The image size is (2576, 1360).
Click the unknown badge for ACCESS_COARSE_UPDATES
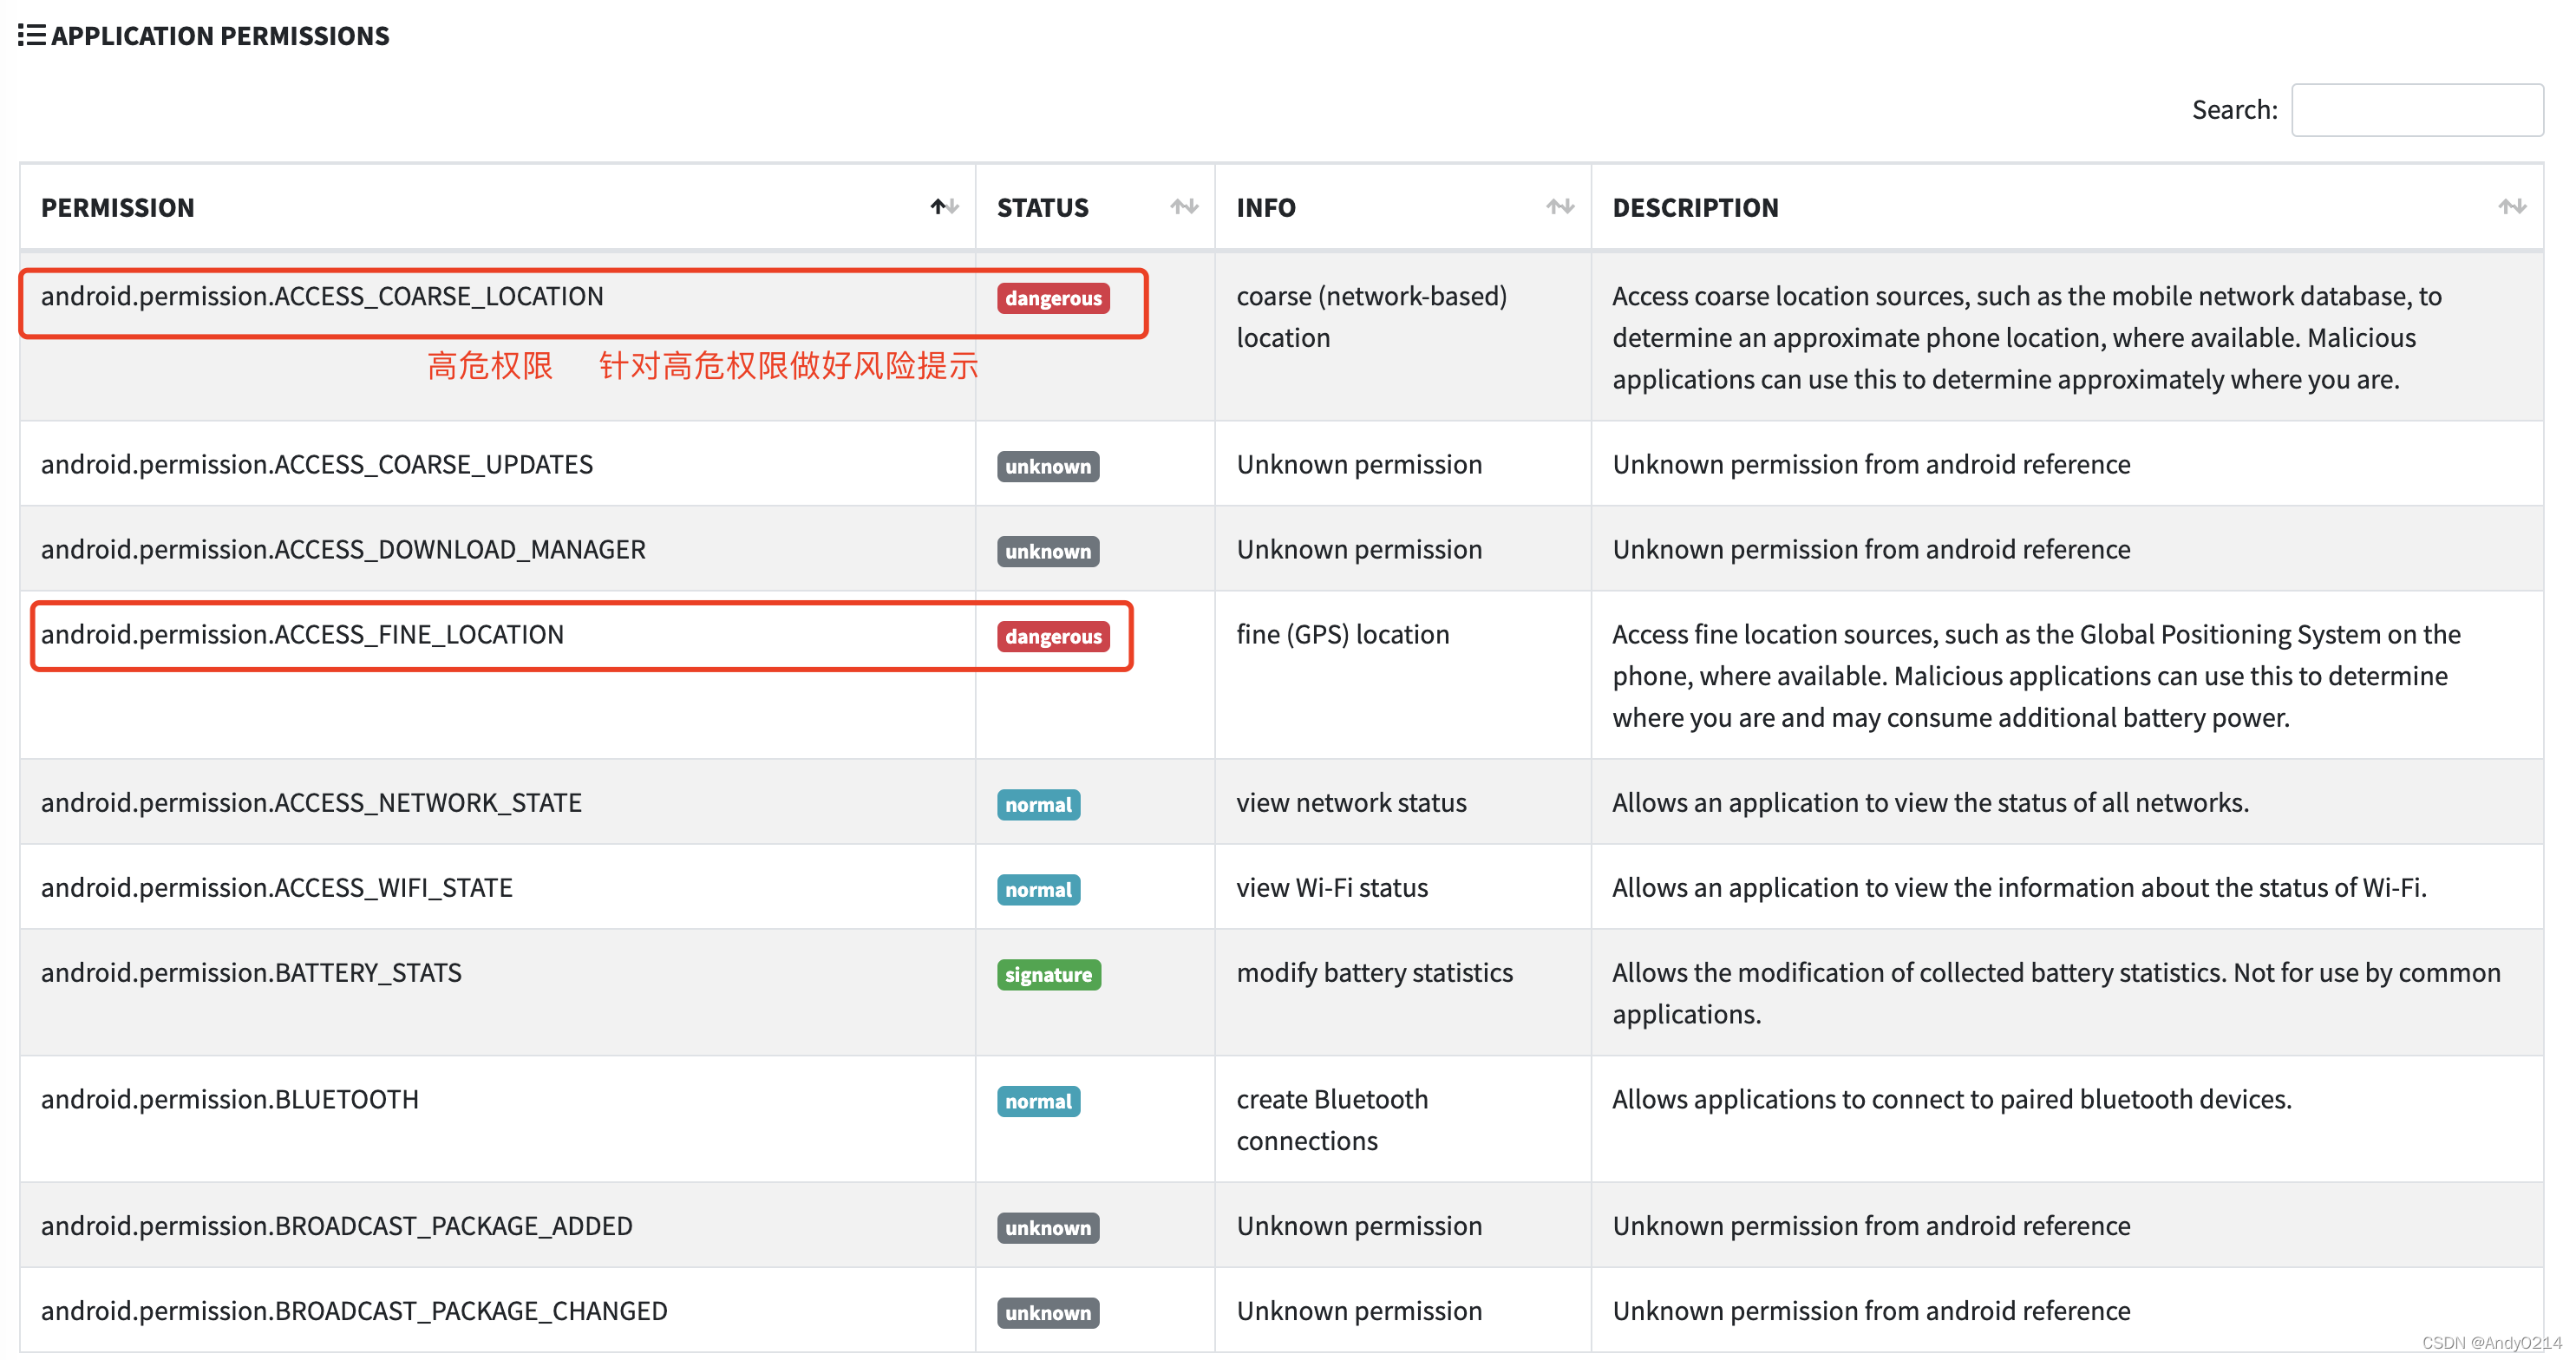[x=1047, y=466]
